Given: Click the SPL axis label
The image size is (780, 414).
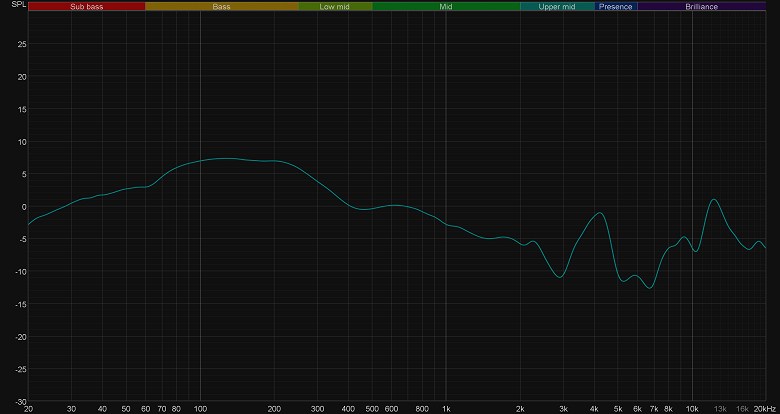Looking at the screenshot, I should (x=18, y=4).
